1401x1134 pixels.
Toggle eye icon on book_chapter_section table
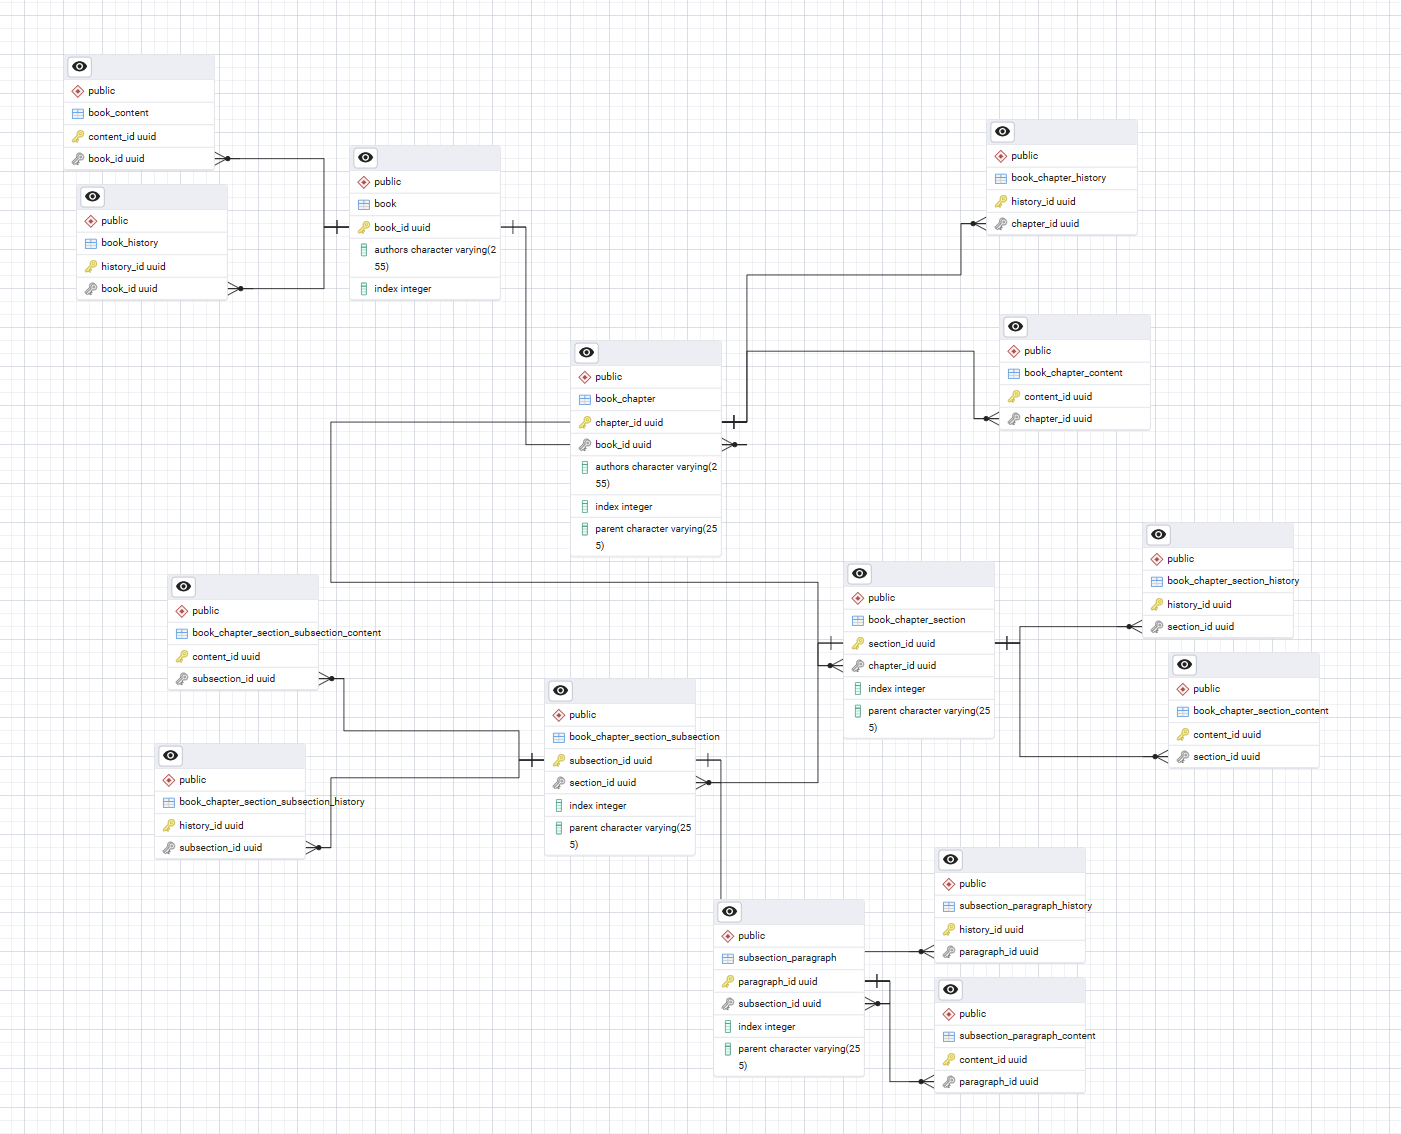click(x=860, y=574)
